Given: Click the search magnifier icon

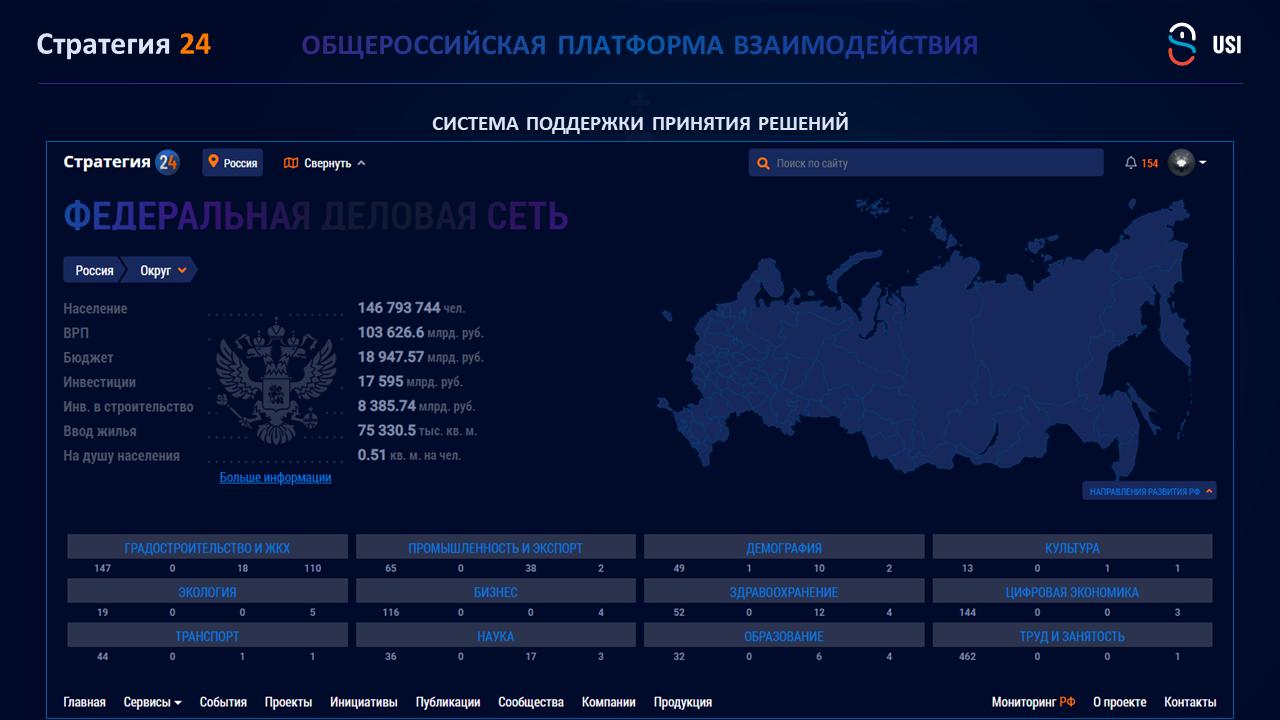Looking at the screenshot, I should coord(763,163).
